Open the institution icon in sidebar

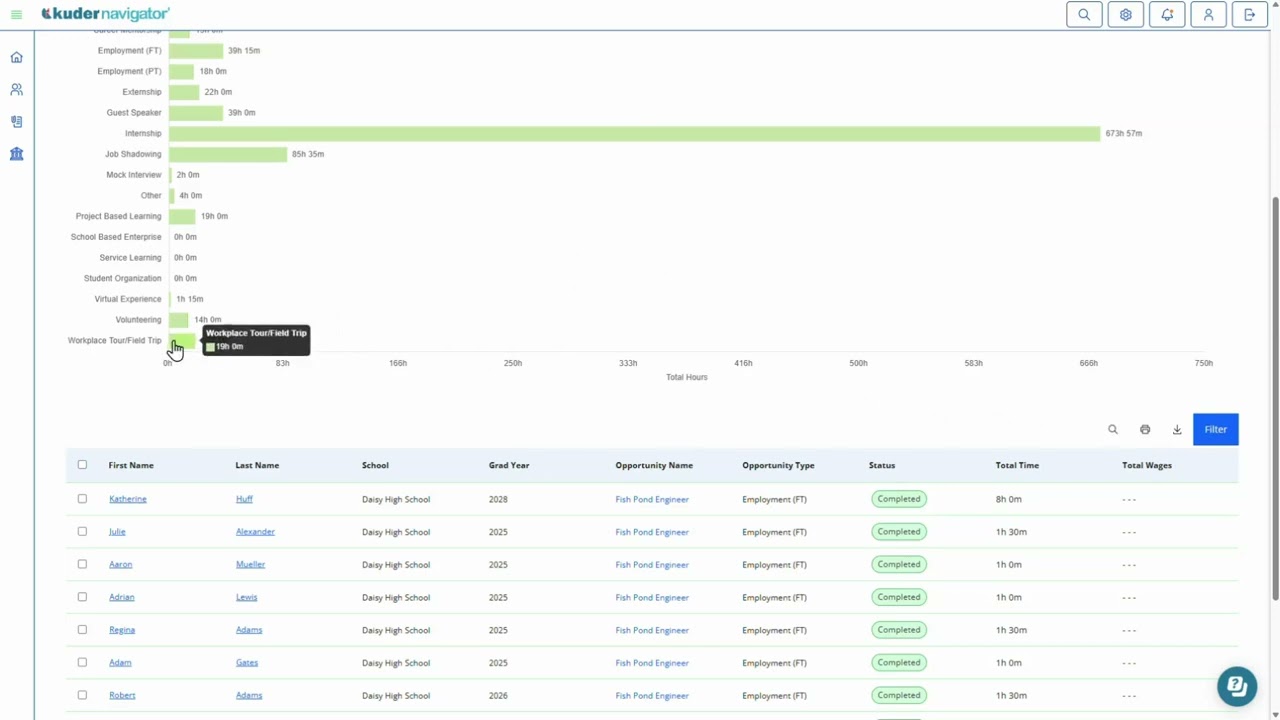tap(16, 154)
